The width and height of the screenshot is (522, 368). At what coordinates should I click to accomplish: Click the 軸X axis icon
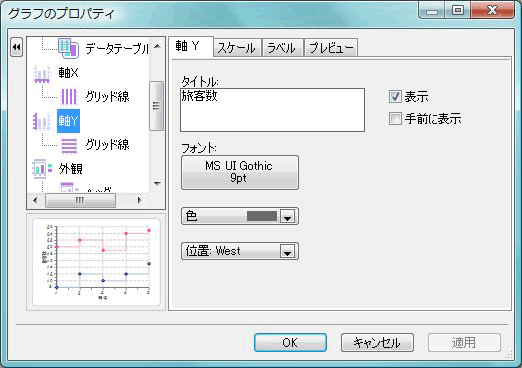pos(42,73)
